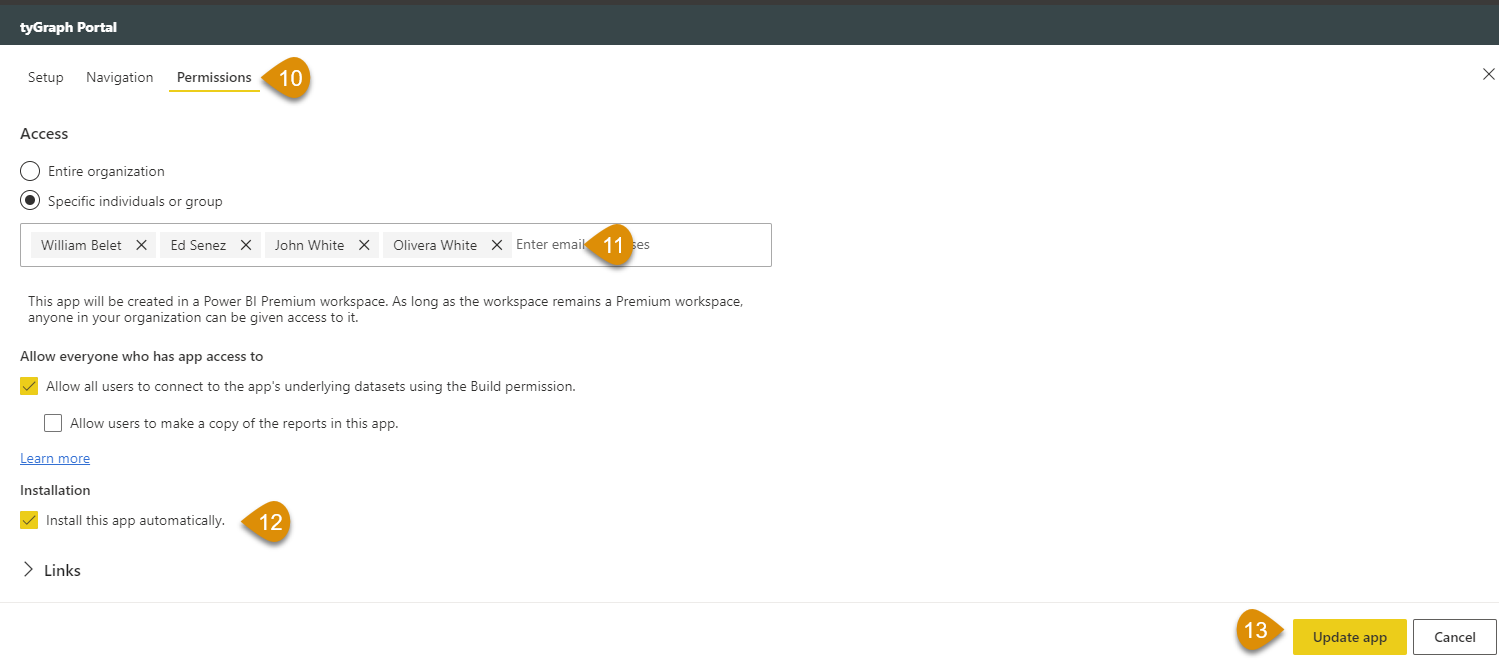Click the Update app button
Screen dimensions: 1499x666
tap(1349, 637)
